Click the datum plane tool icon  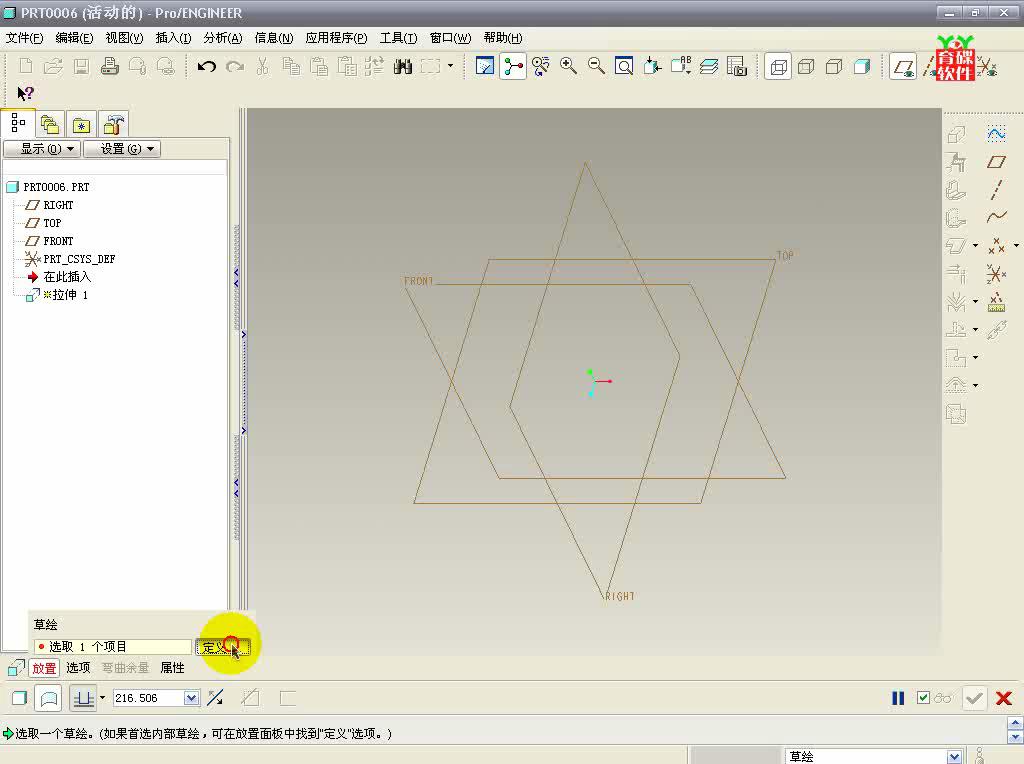996,162
